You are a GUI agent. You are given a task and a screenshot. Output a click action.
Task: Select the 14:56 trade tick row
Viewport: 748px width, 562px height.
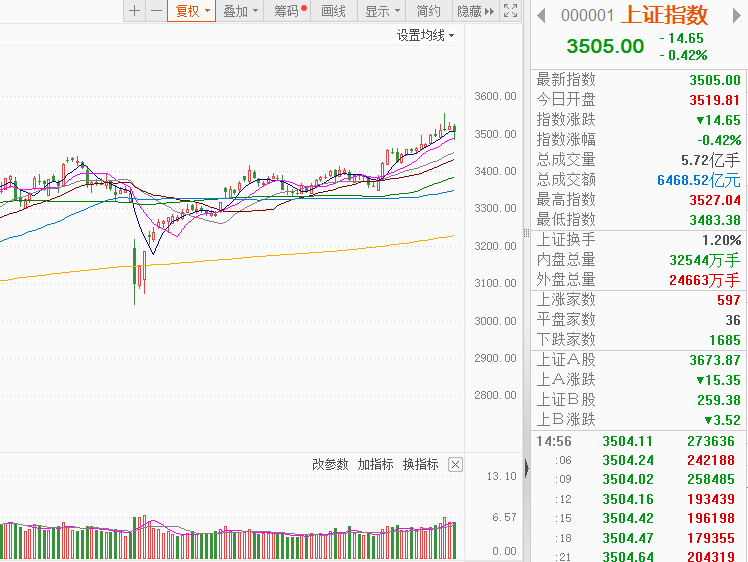(x=638, y=441)
